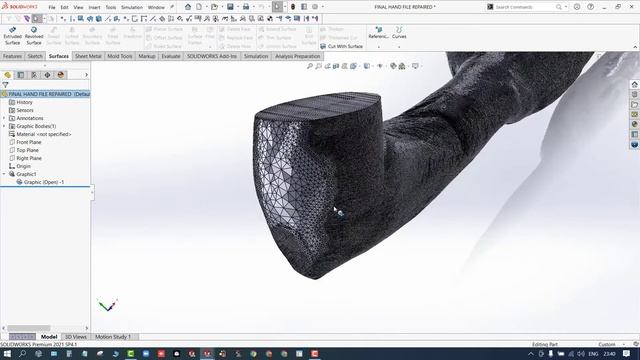Open the Windows Start button
The height and width of the screenshot is (360, 640).
click(7, 354)
